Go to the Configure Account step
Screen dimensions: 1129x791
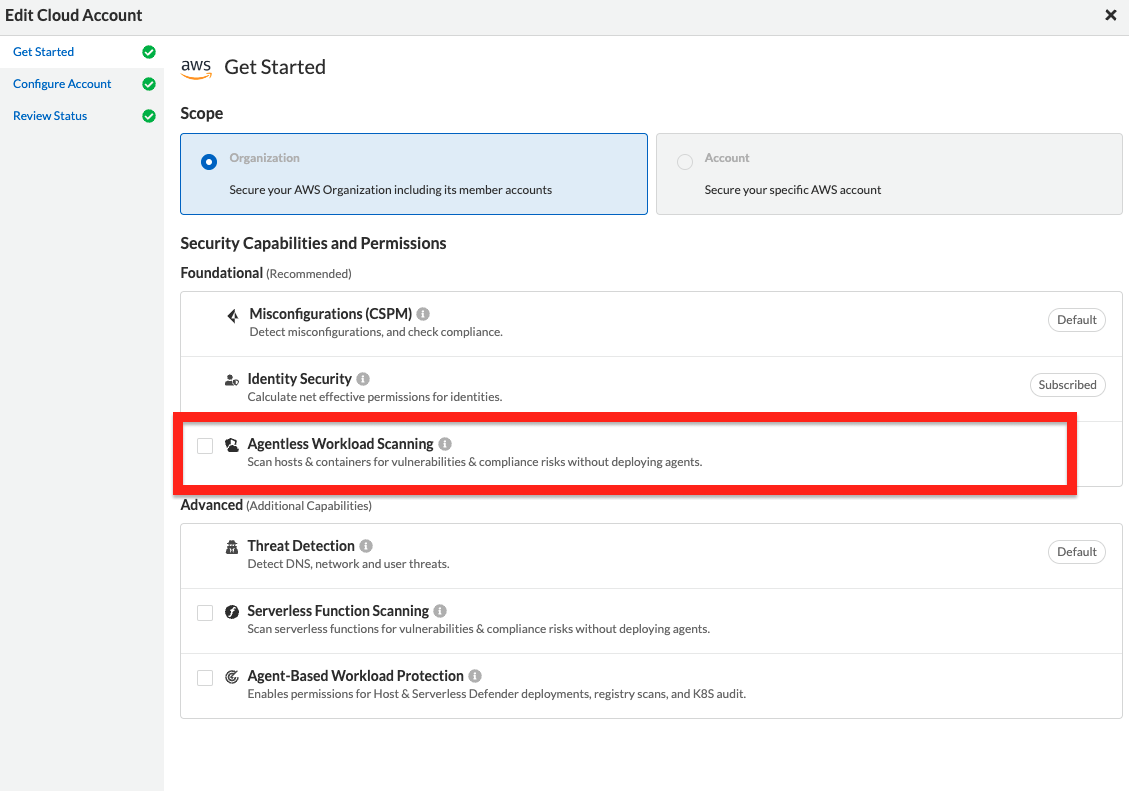(62, 84)
